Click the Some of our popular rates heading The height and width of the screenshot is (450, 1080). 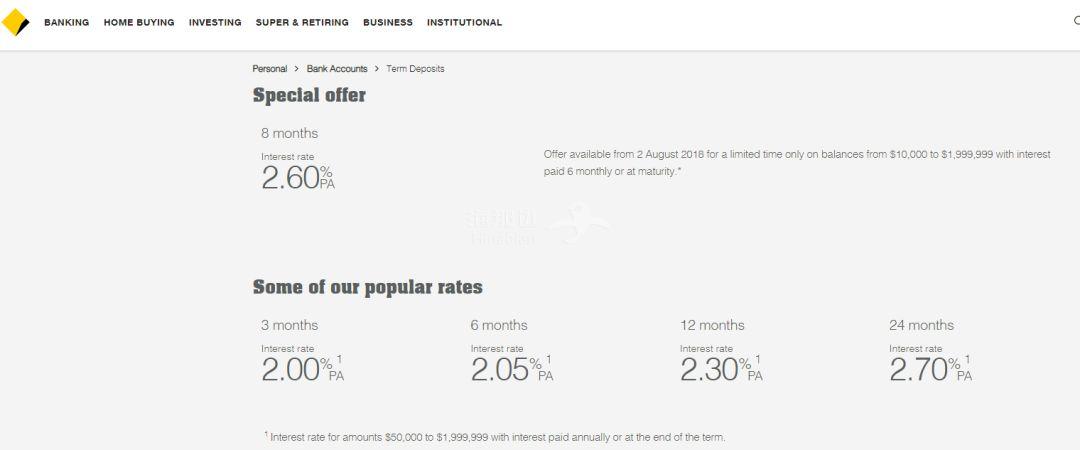(x=367, y=288)
